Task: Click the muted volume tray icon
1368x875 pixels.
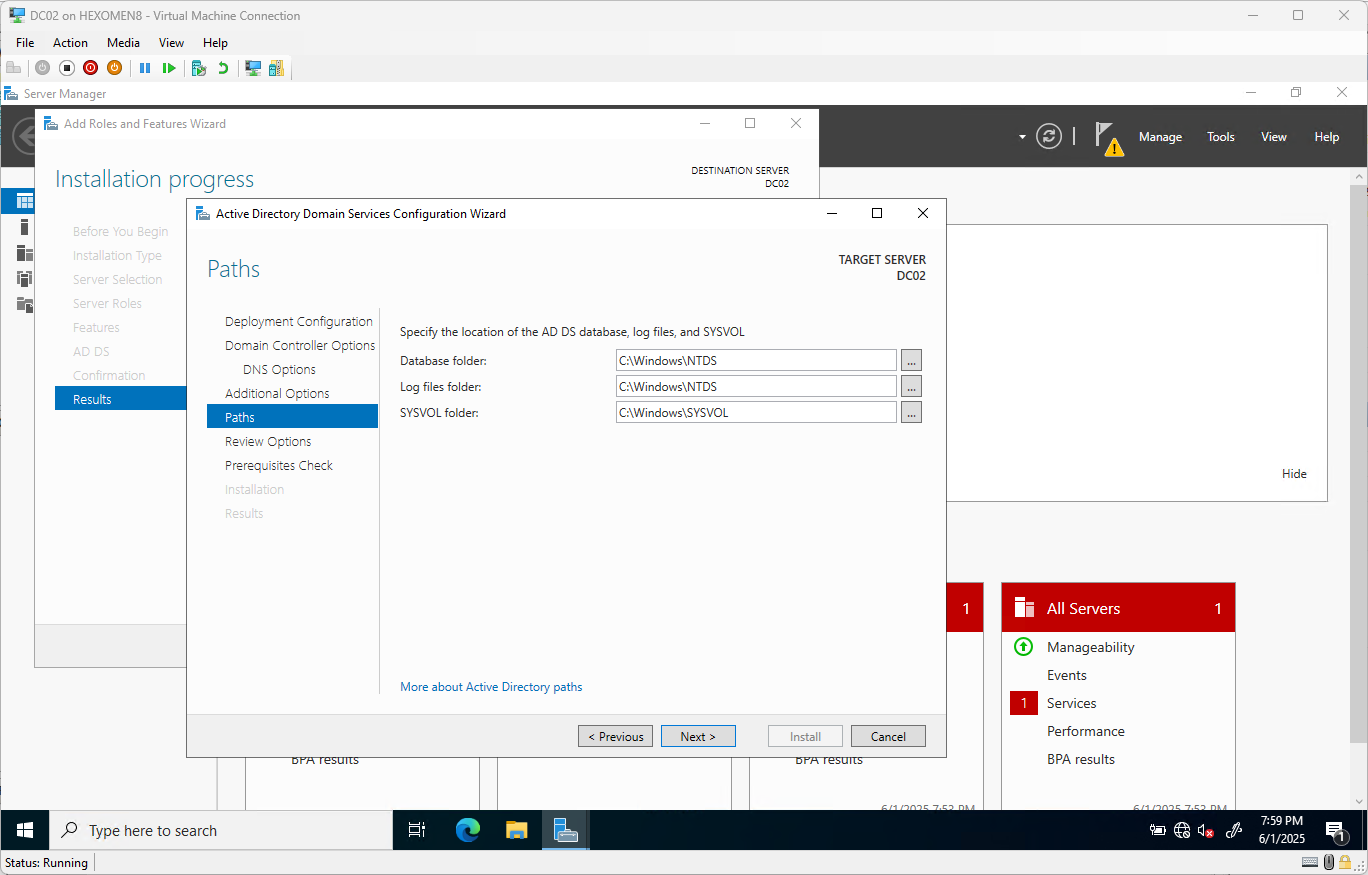Action: coord(1206,830)
